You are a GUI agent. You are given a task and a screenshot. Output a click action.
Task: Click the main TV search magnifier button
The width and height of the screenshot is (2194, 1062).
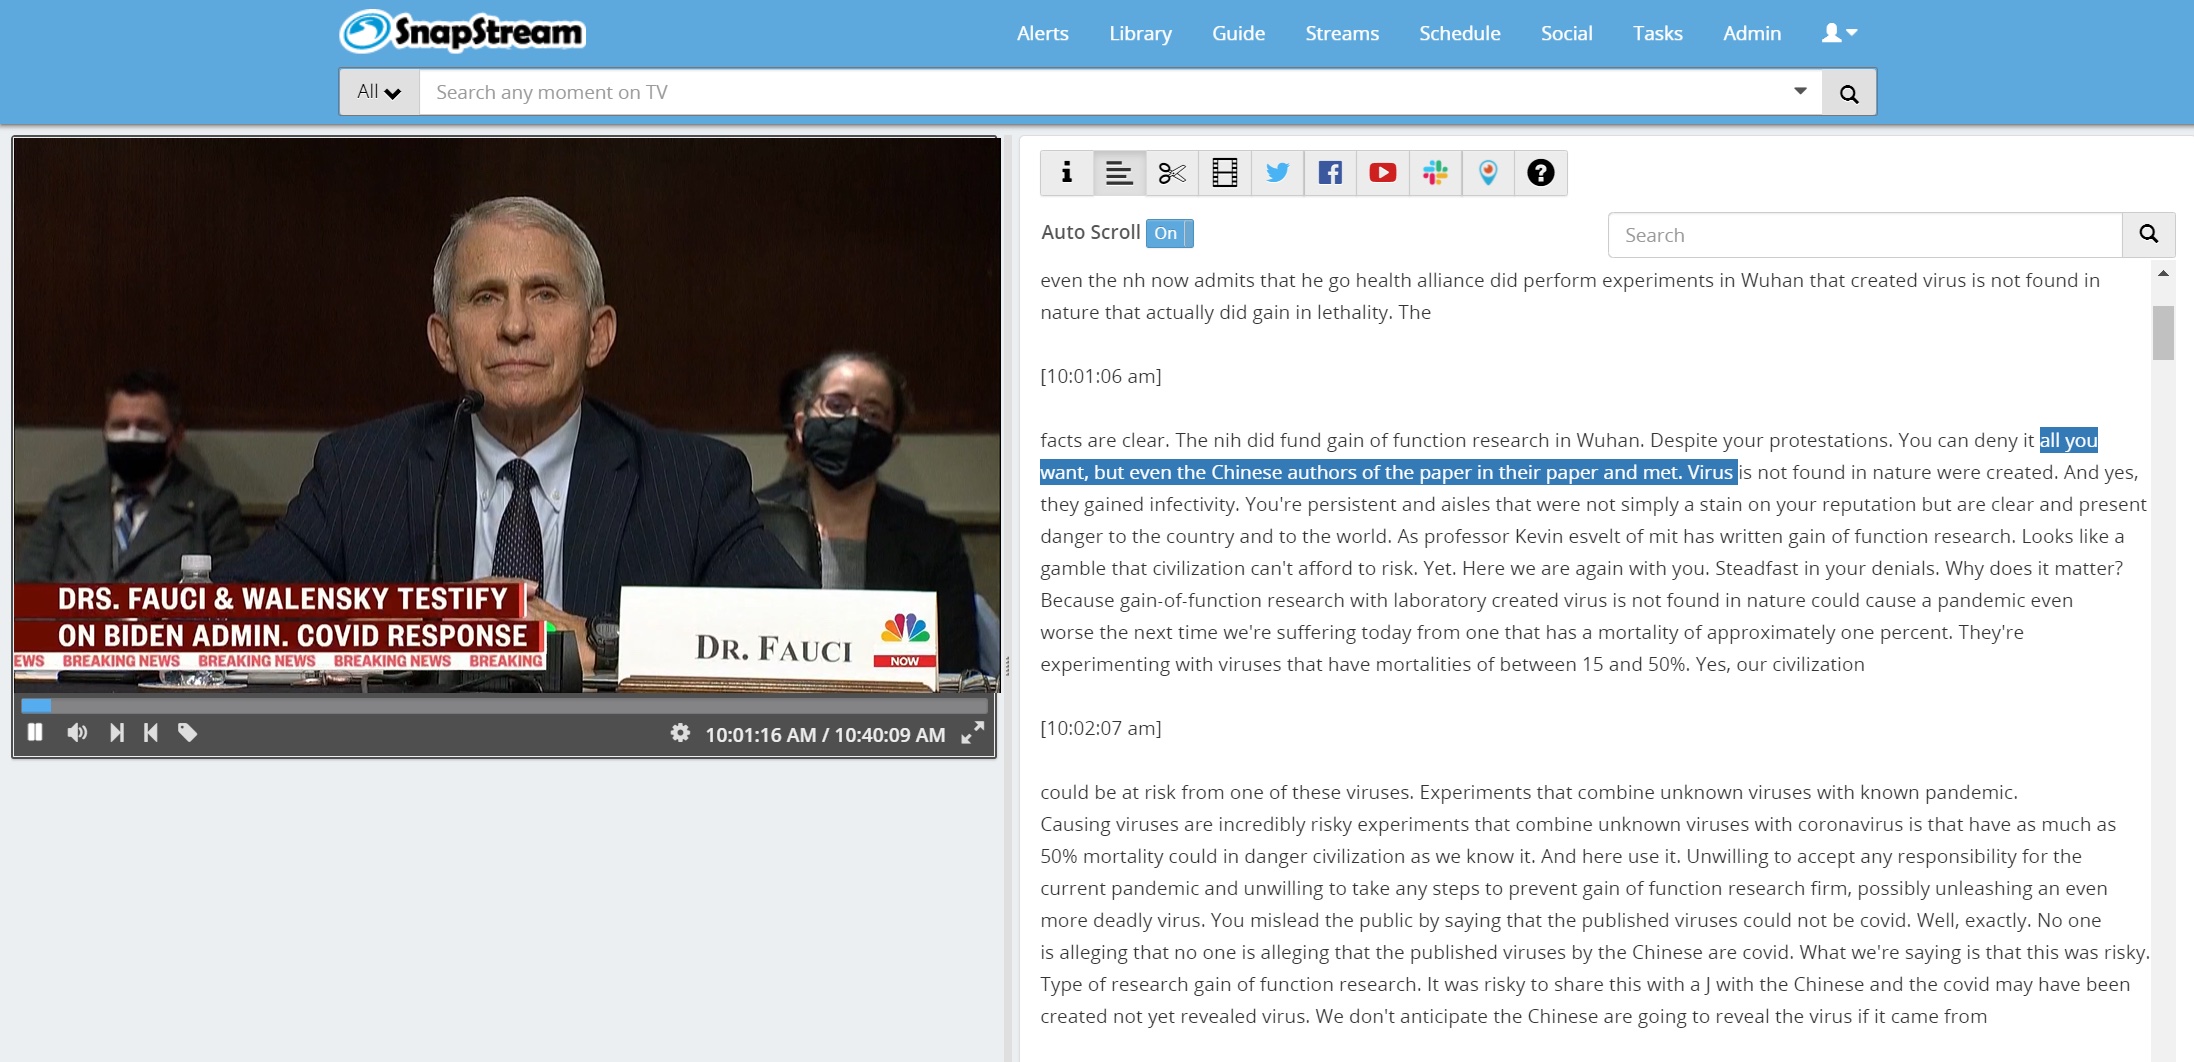pyautogui.click(x=1849, y=93)
